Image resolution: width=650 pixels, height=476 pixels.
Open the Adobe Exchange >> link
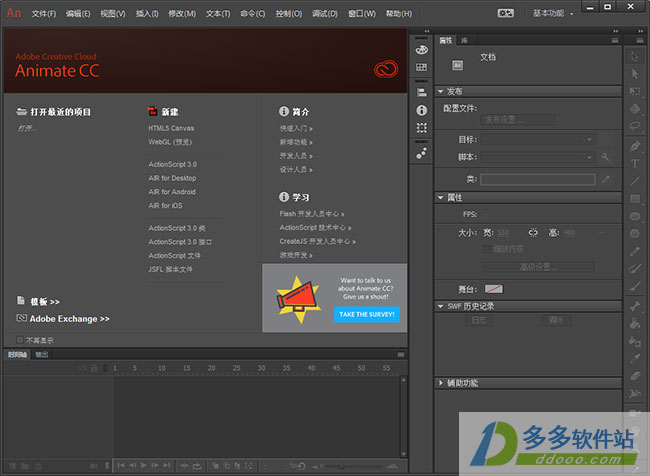pyautogui.click(x=69, y=318)
